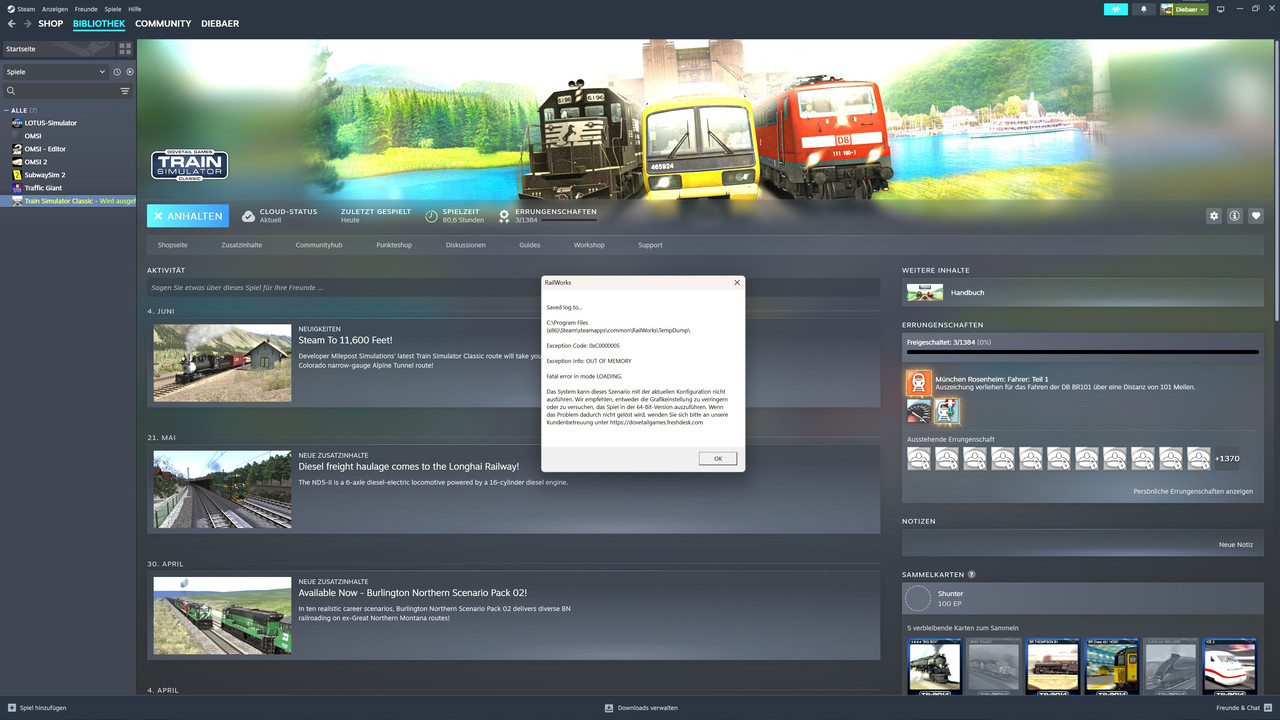Click the achievements progress bar
The height and width of the screenshot is (720, 1280).
1083,352
